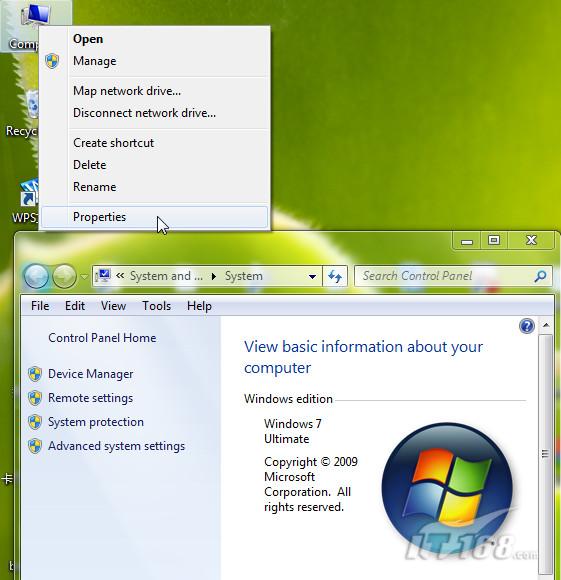Maximize the System window
Viewport: 561px width, 580px height.
point(494,241)
